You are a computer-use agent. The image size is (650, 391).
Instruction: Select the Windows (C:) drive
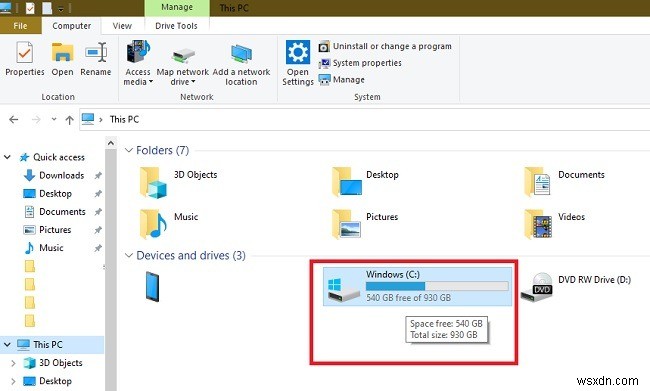coord(417,286)
